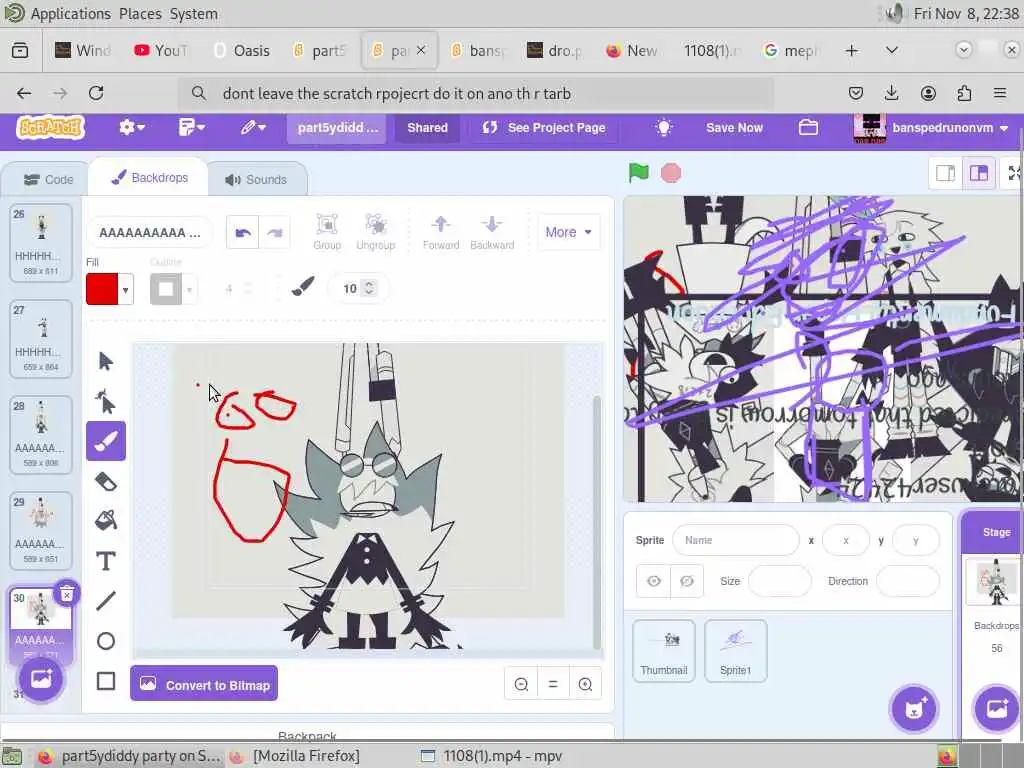This screenshot has height=768, width=1024.
Task: Switch to large stage layout
Action: point(978,173)
